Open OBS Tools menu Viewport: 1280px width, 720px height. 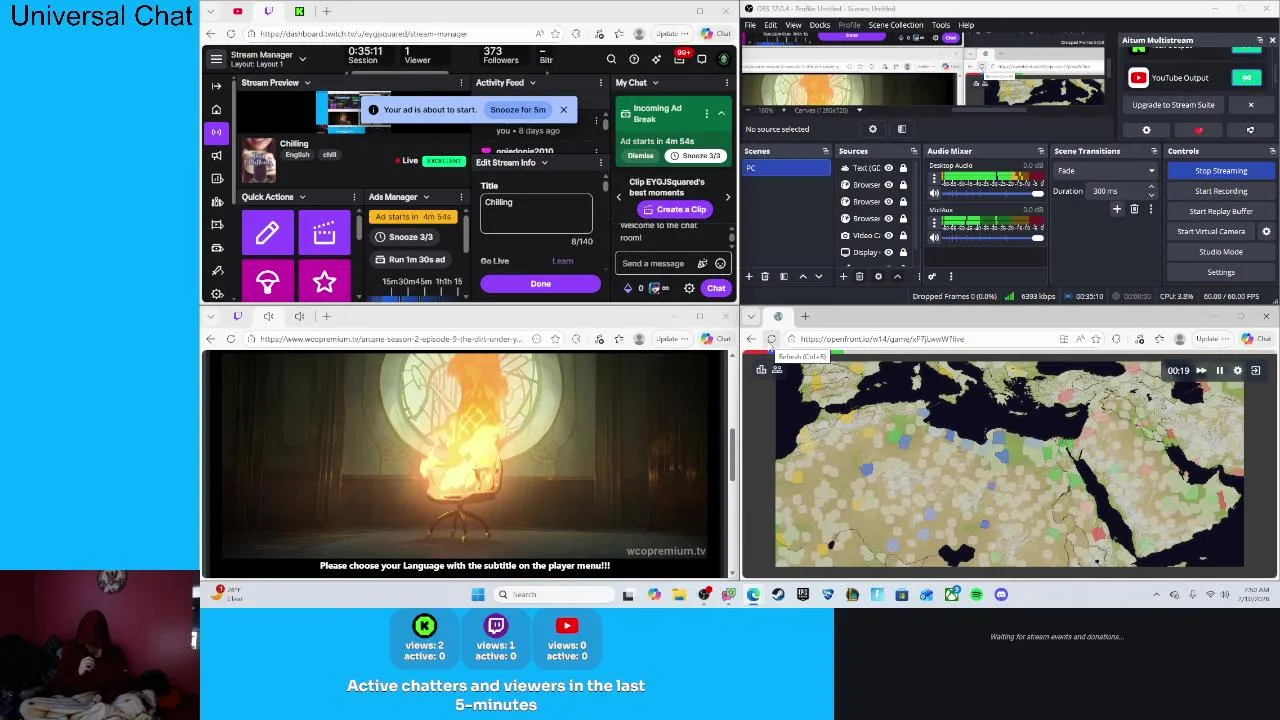coord(941,25)
